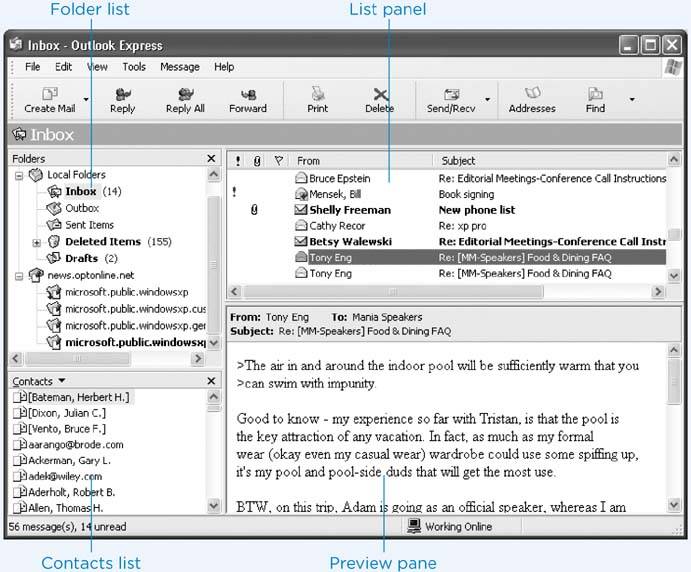The height and width of the screenshot is (572, 691).
Task: Open the Create Mail stationery dropdown arrow
Action: [x=86, y=99]
